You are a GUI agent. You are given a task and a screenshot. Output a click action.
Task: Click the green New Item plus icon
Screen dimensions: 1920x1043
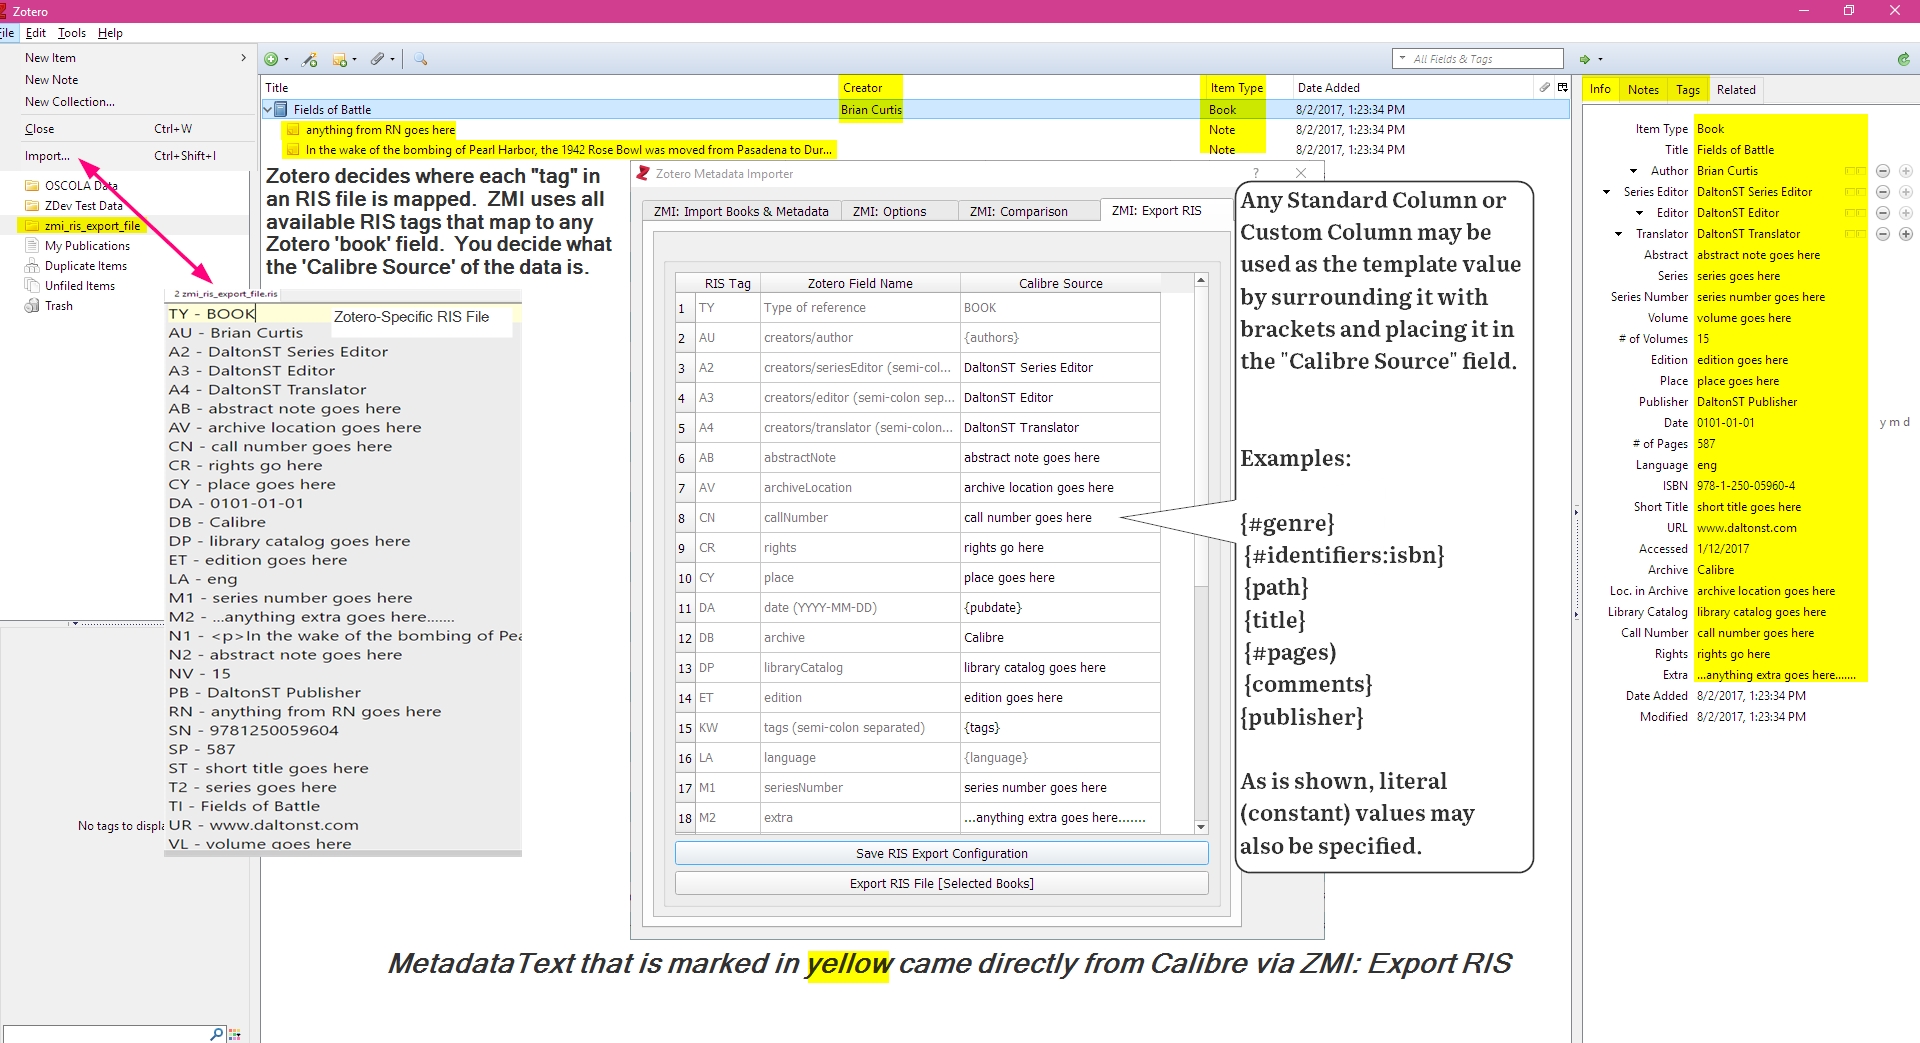click(272, 60)
